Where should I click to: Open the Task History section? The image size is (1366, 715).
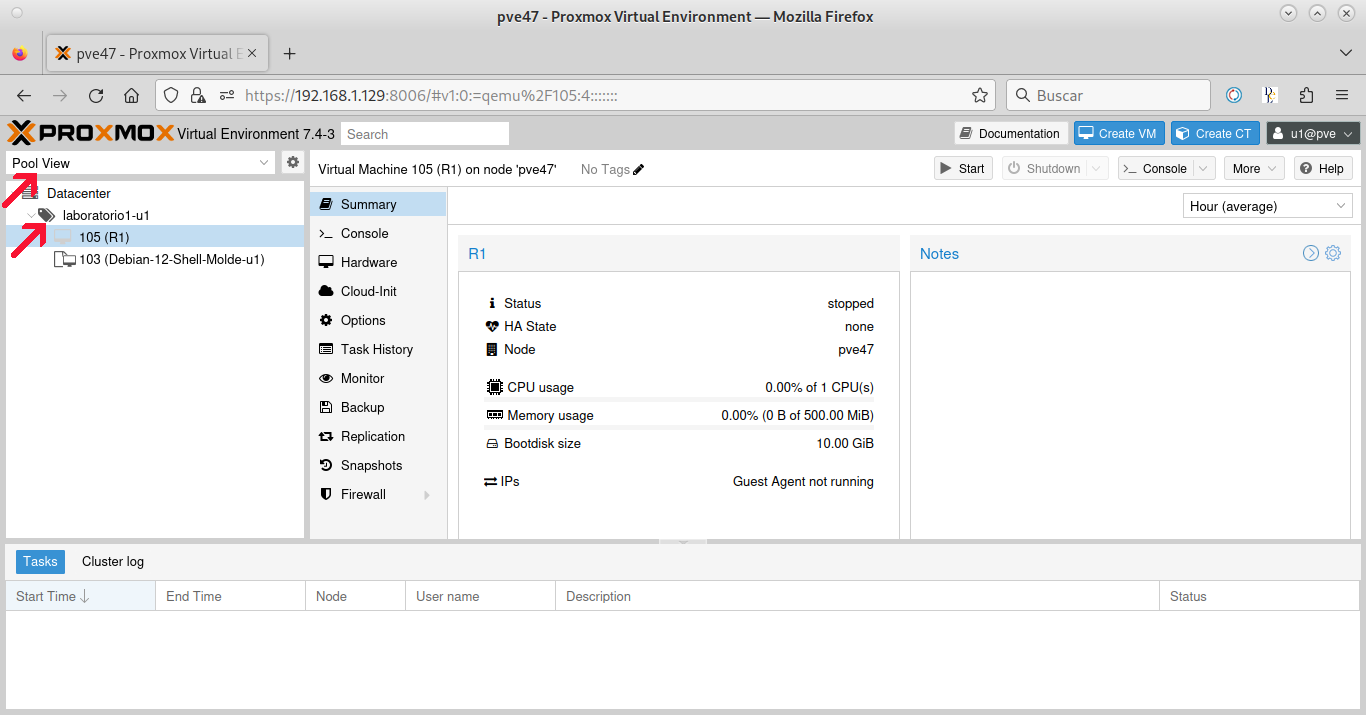pos(378,349)
